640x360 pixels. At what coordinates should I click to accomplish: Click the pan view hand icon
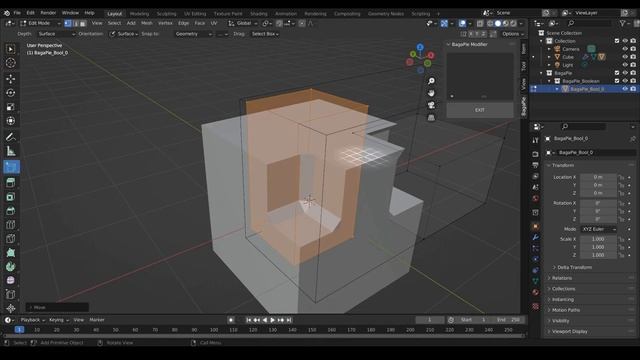pos(431,93)
